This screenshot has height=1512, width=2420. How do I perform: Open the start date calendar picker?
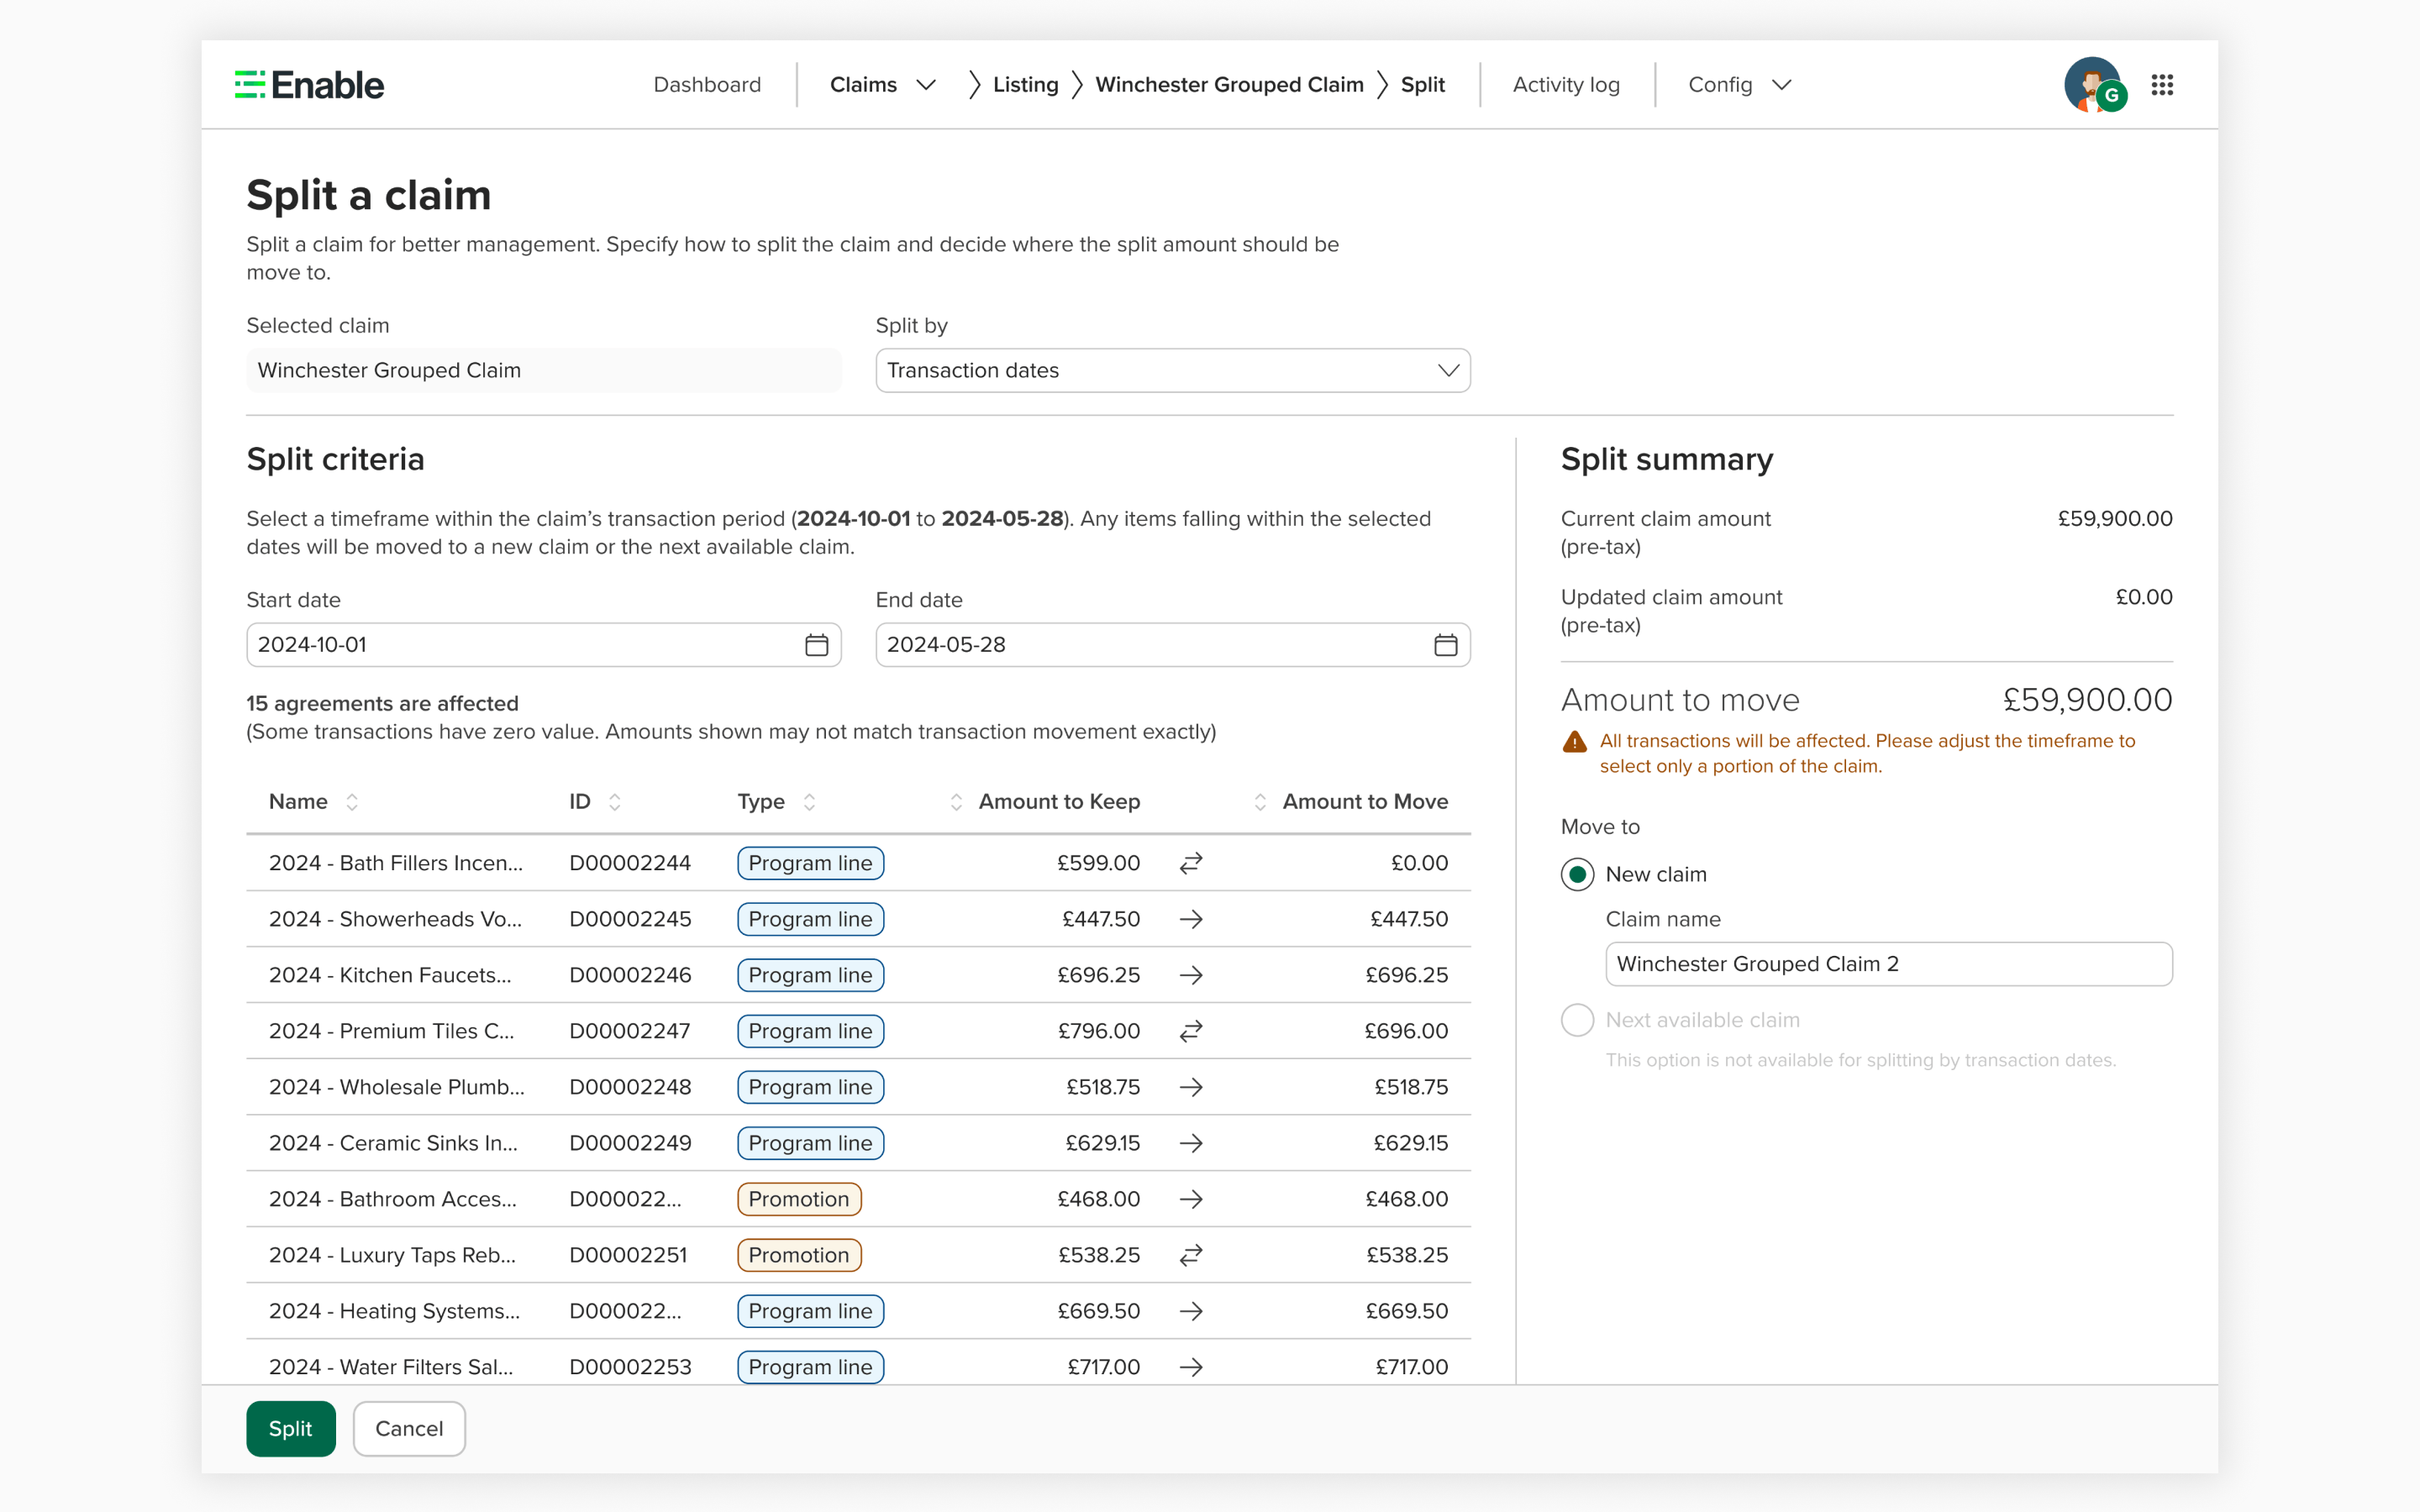[816, 645]
